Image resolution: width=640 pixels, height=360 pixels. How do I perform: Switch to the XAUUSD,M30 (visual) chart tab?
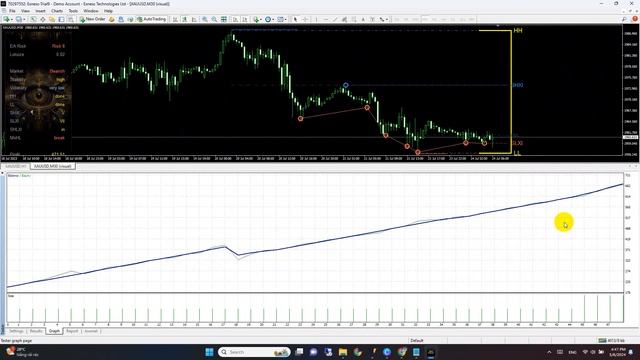coord(52,167)
